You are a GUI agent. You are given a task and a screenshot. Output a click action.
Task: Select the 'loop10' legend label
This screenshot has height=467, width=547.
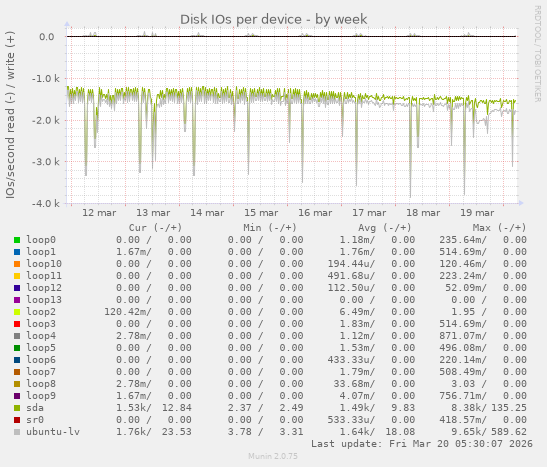(44, 264)
